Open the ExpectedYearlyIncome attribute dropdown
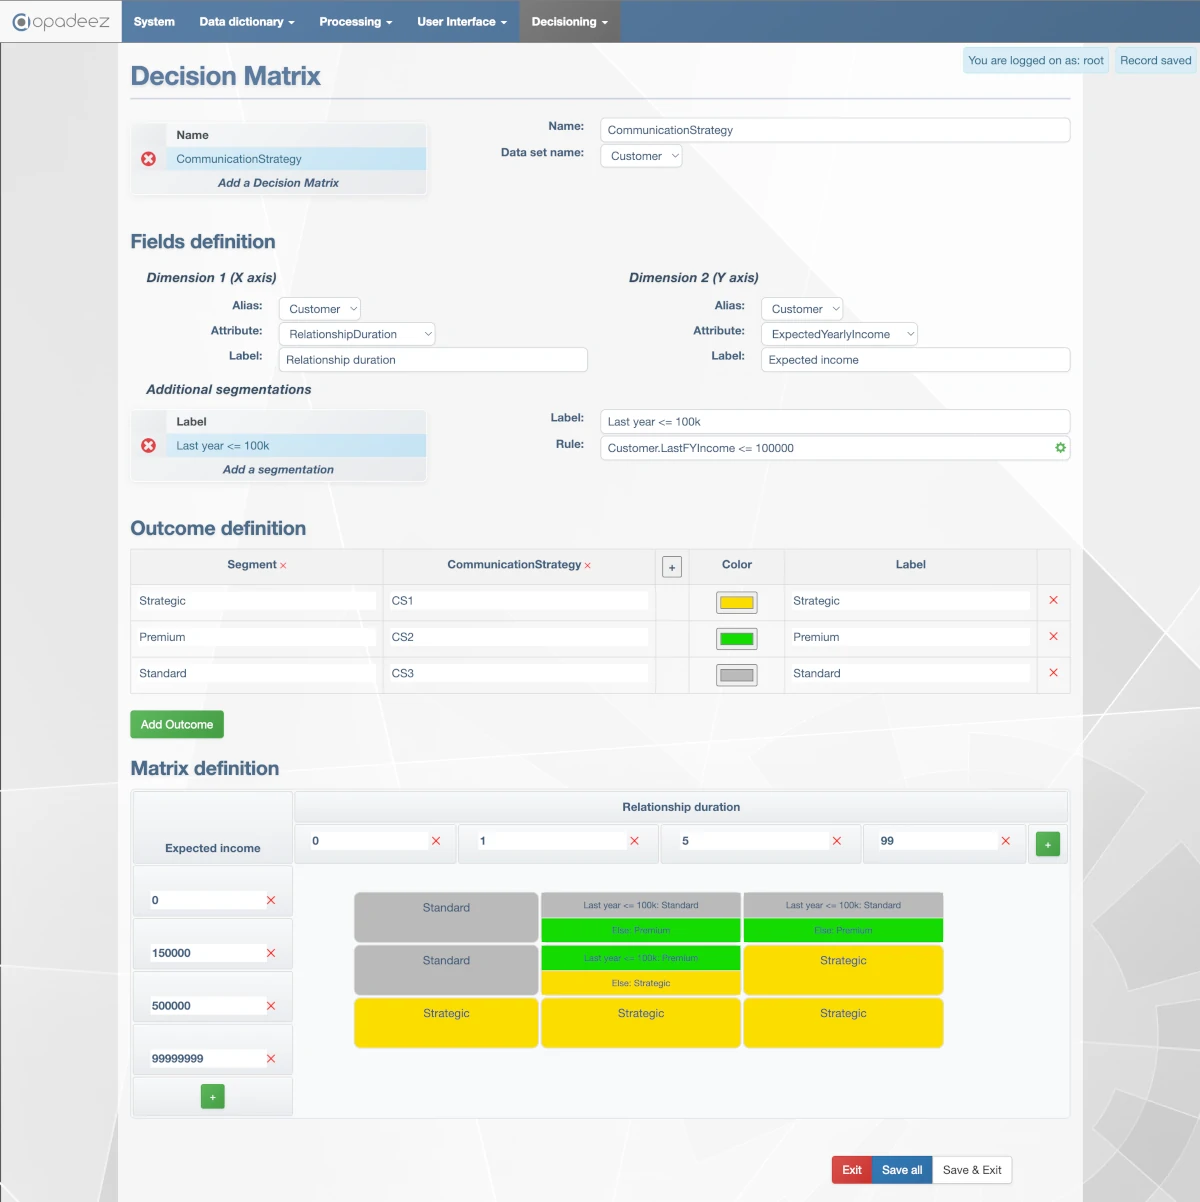 838,333
